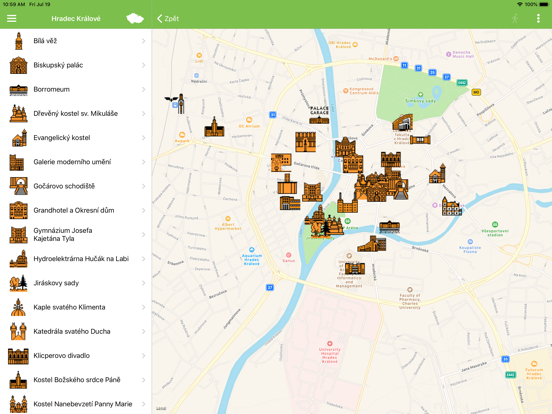
Task: Select Hydroelektrárna Hučák na Labi entry
Action: point(76,259)
